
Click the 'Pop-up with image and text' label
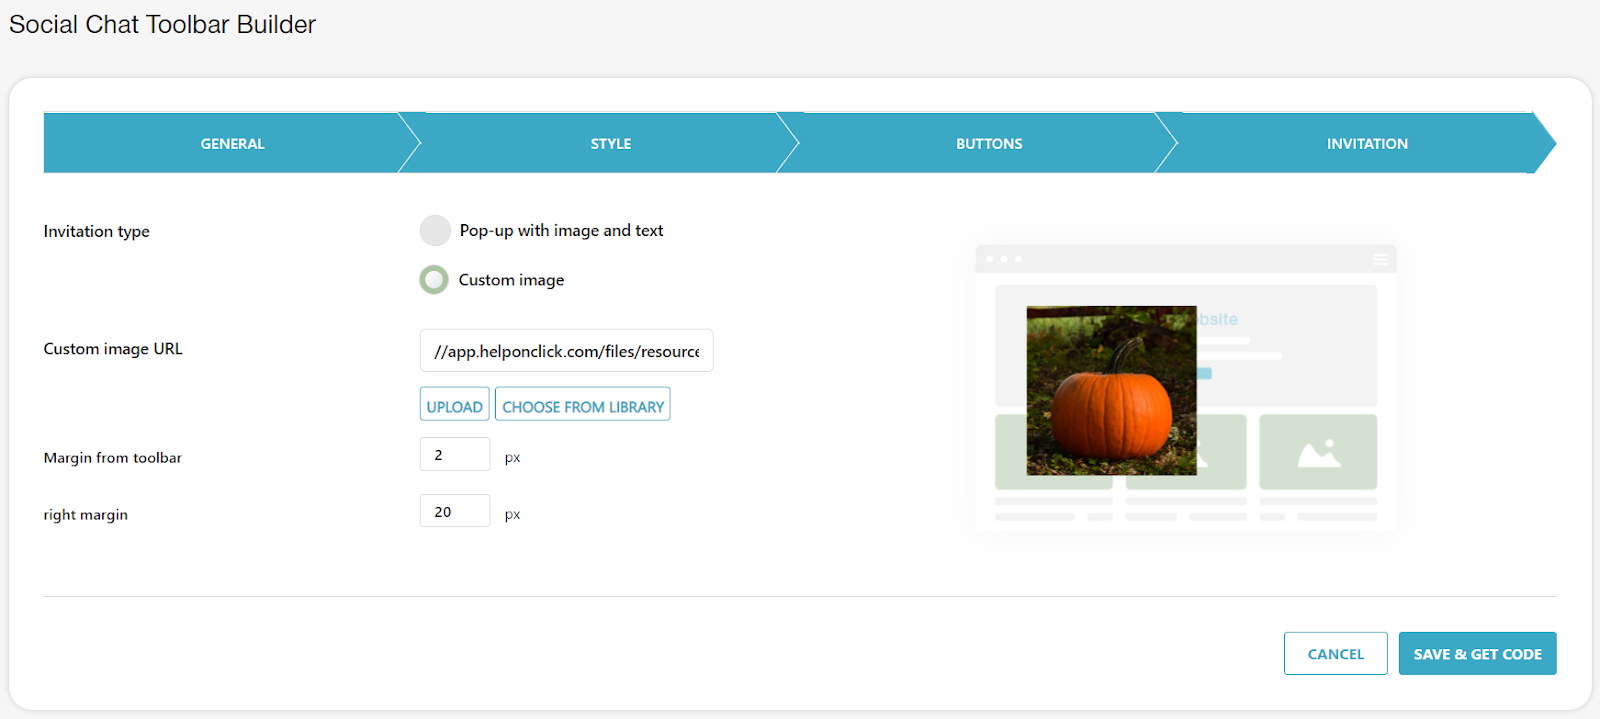pyautogui.click(x=561, y=230)
